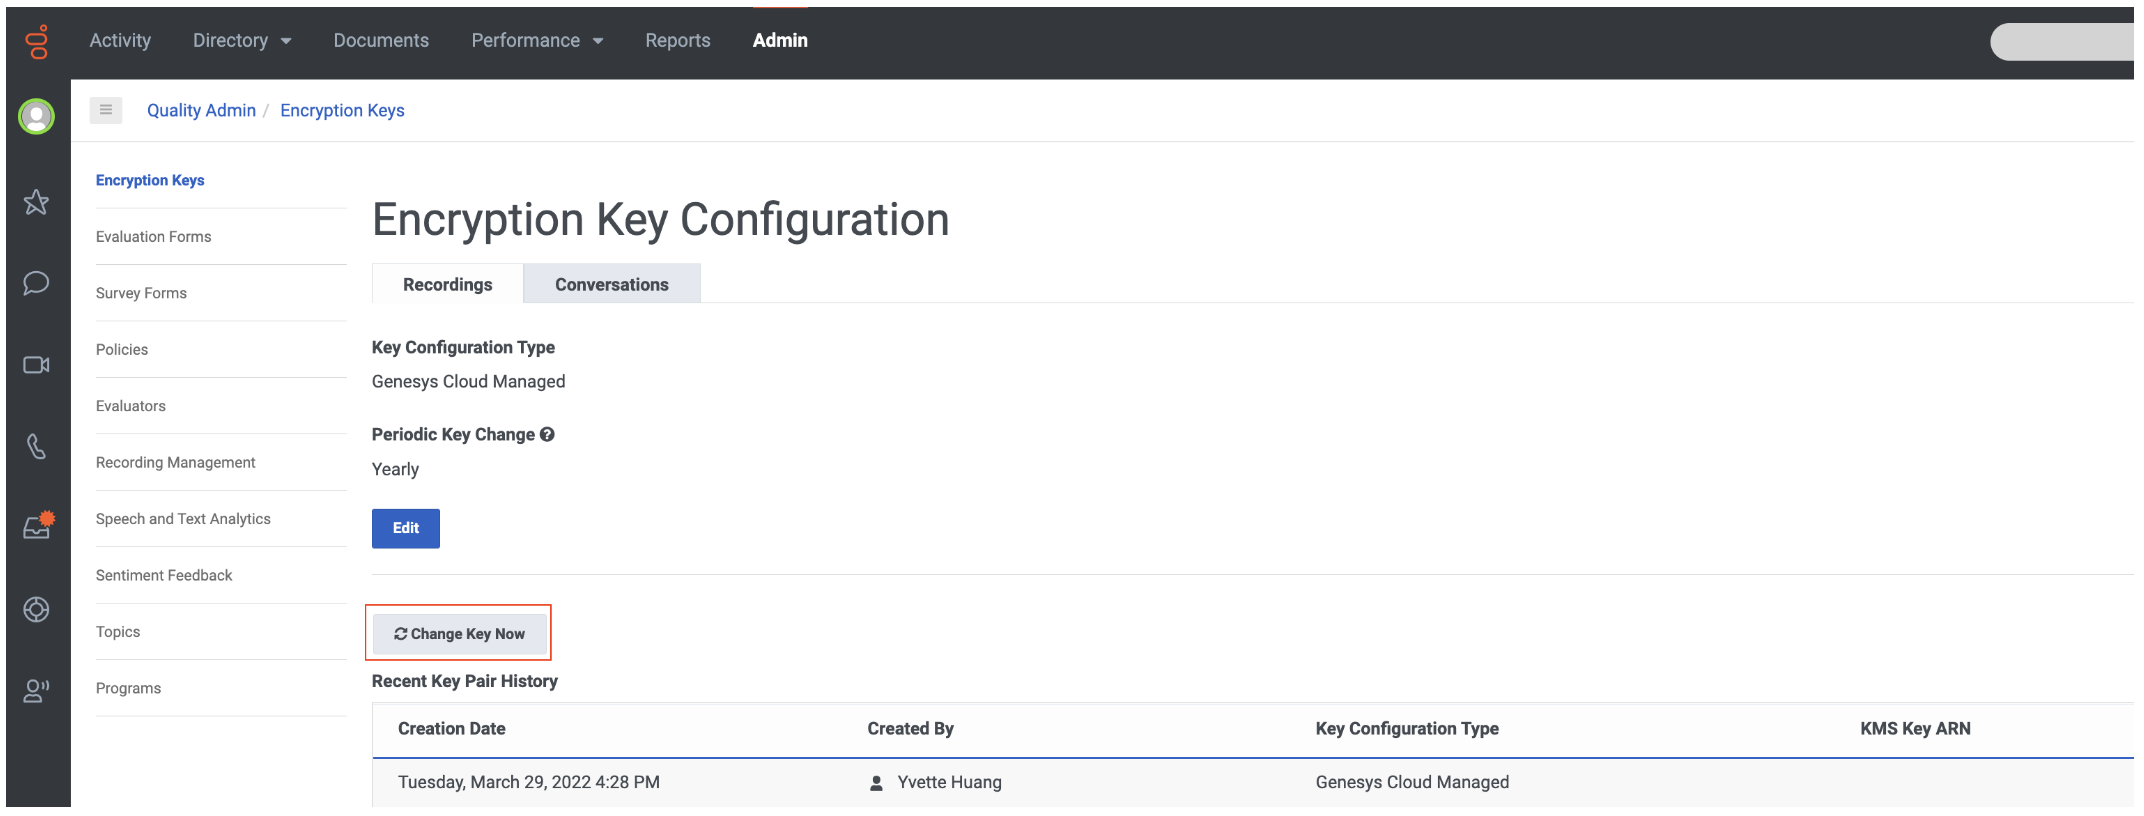Open the inbox with notification badge
The height and width of the screenshot is (816, 2144).
(38, 526)
